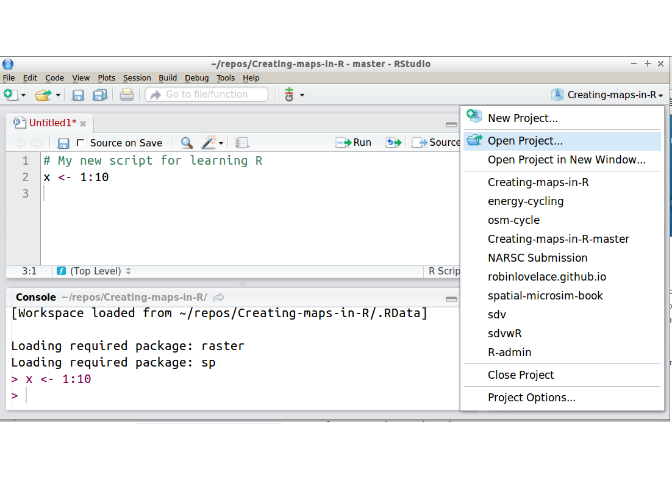Select the energy-cycling project
This screenshot has height=480, width=672.
pos(562,201)
